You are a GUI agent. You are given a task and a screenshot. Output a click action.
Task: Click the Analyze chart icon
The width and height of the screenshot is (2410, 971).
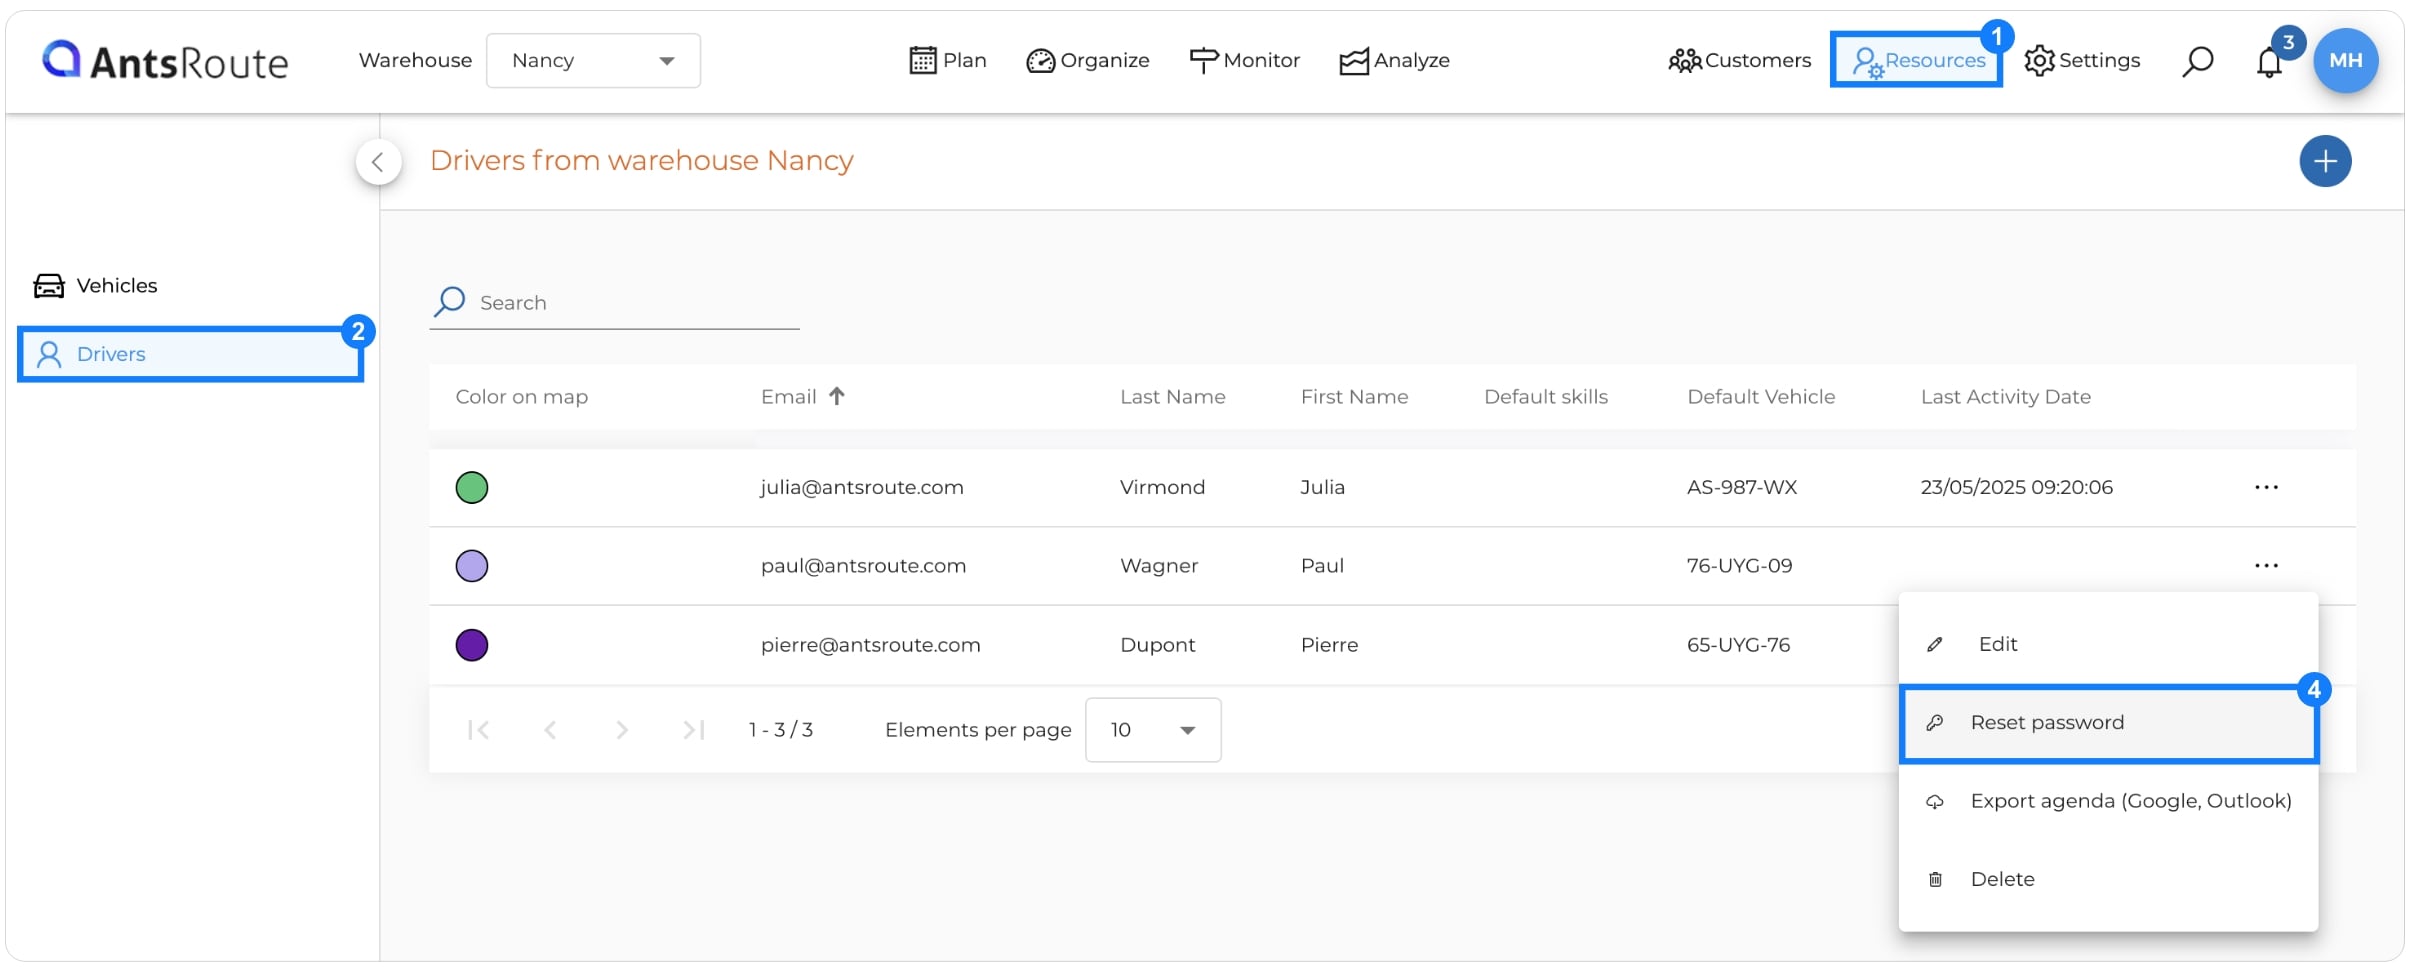[1354, 61]
